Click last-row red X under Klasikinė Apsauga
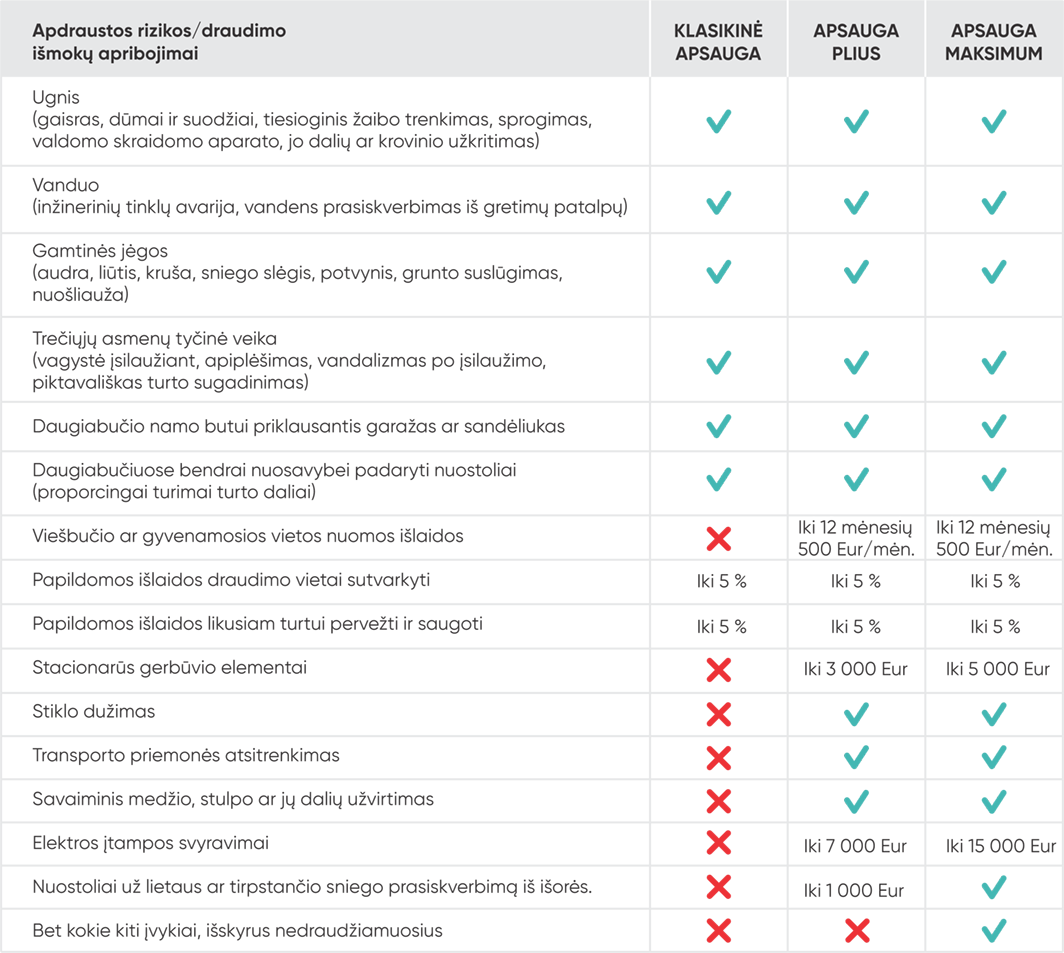 [718, 929]
